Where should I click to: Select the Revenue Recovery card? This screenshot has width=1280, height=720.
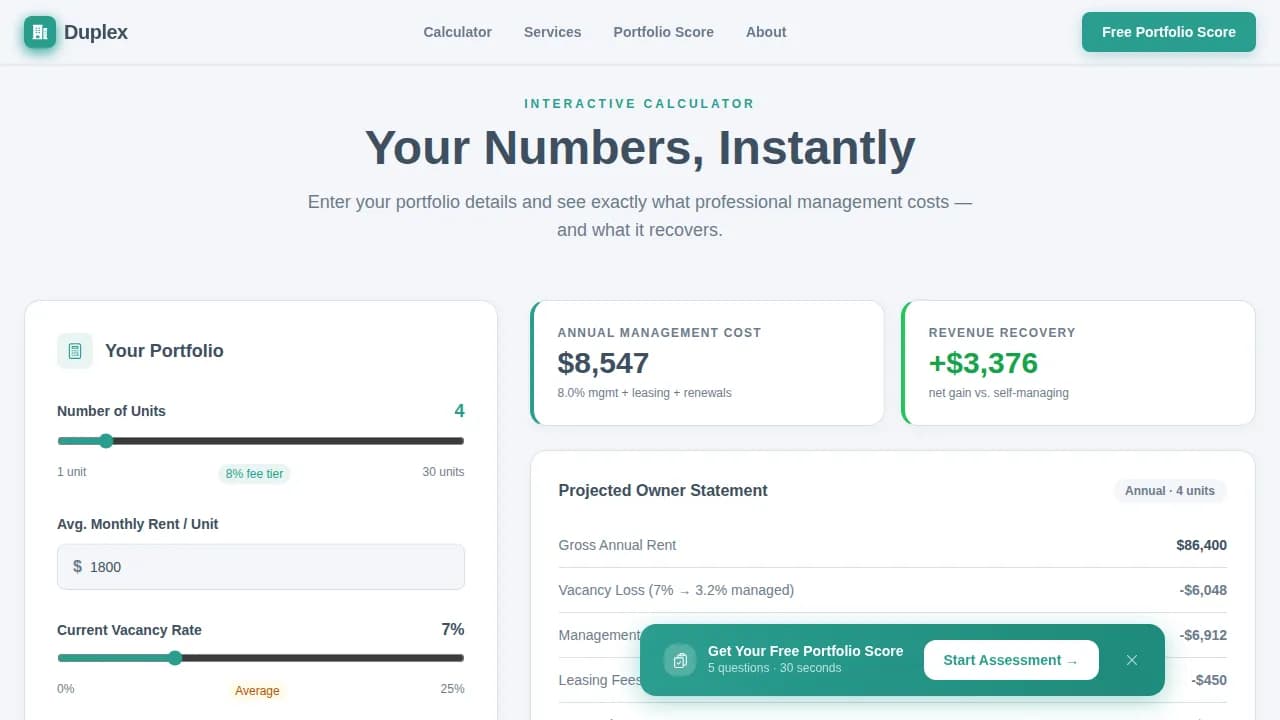coord(1078,362)
